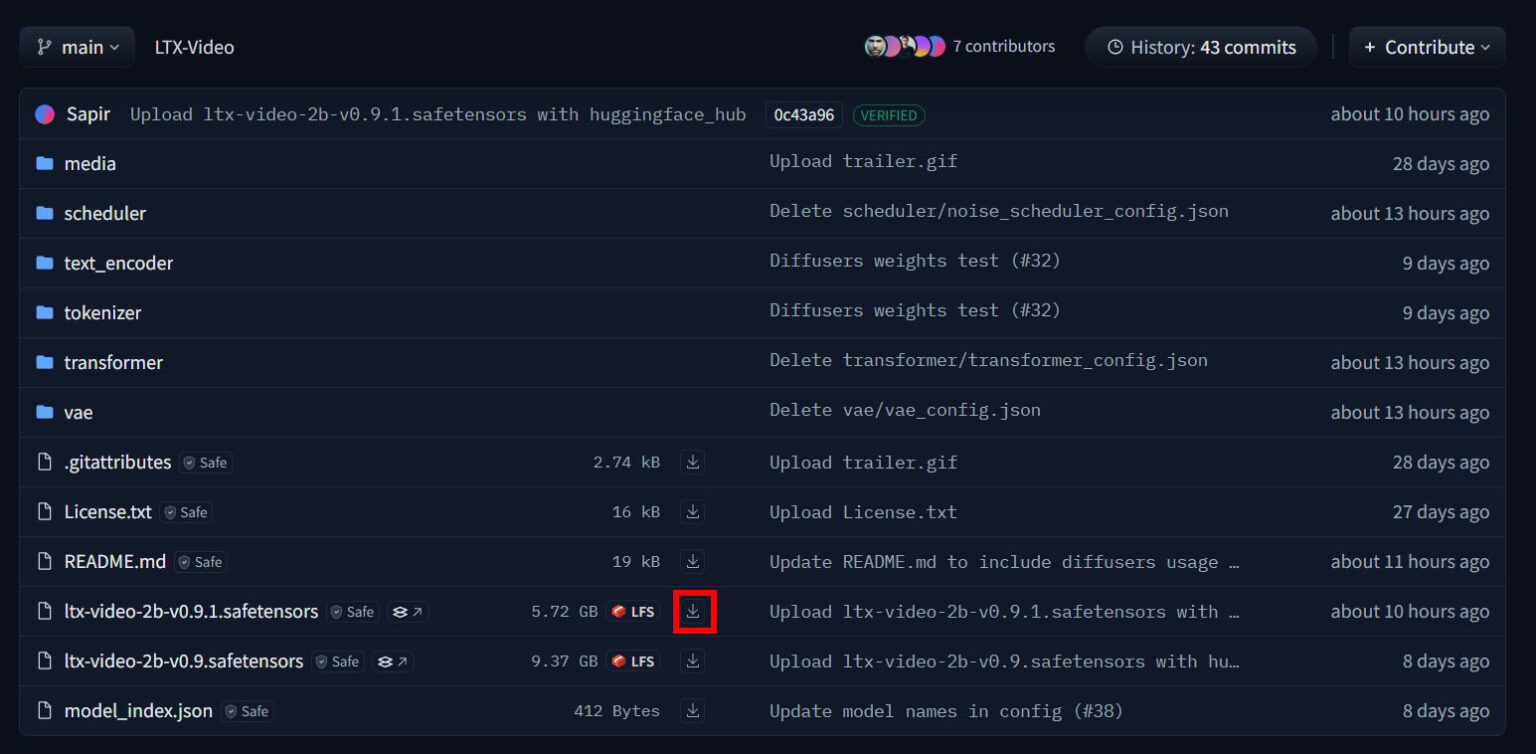The height and width of the screenshot is (754, 1536).
Task: Open the media folder
Action: click(90, 163)
